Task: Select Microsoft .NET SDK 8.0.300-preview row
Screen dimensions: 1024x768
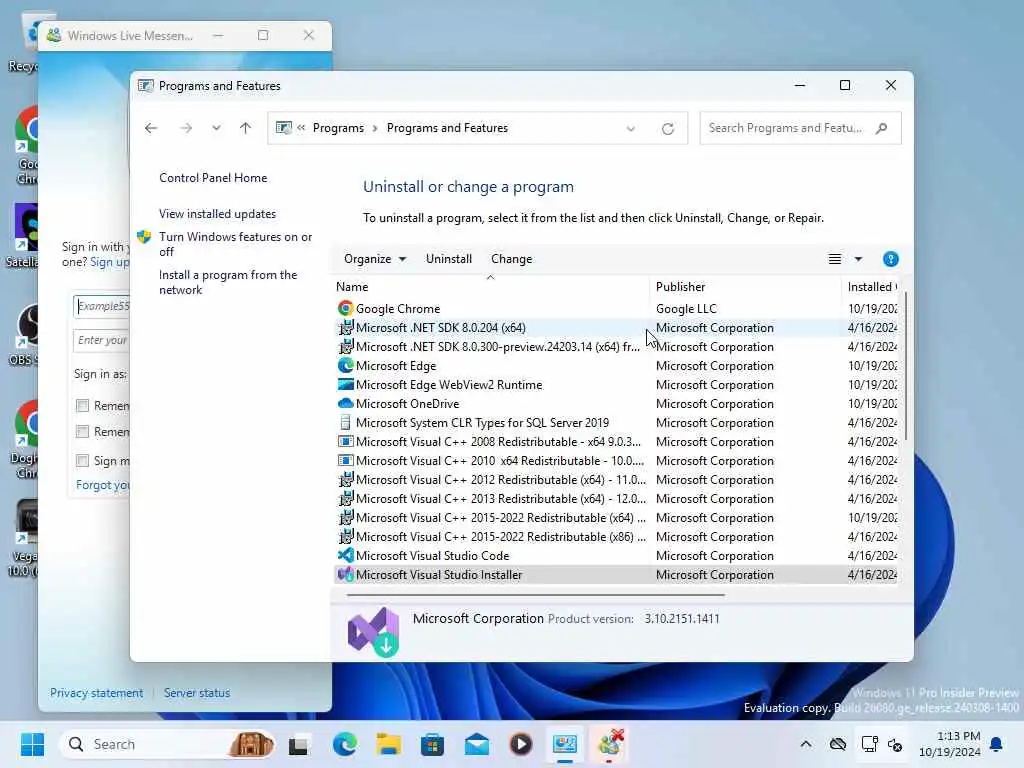Action: click(x=616, y=347)
